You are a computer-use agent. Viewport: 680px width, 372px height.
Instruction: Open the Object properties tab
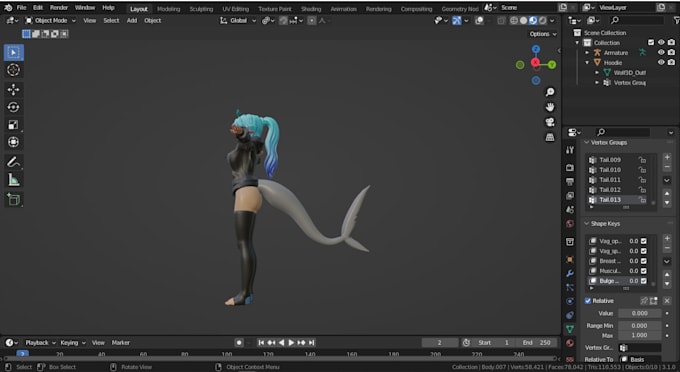click(x=570, y=260)
